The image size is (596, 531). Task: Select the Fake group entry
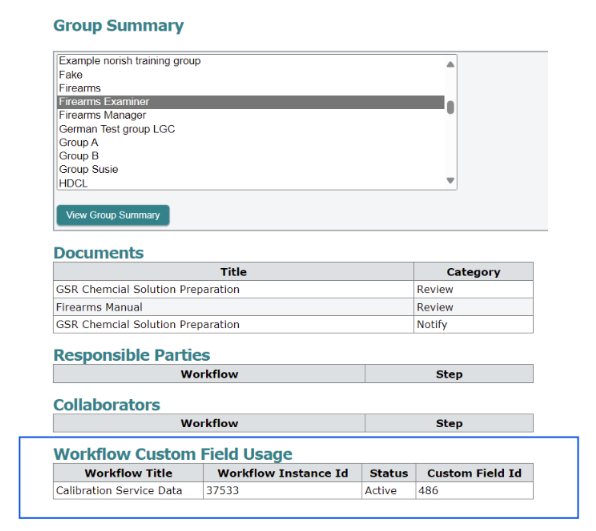click(x=251, y=74)
